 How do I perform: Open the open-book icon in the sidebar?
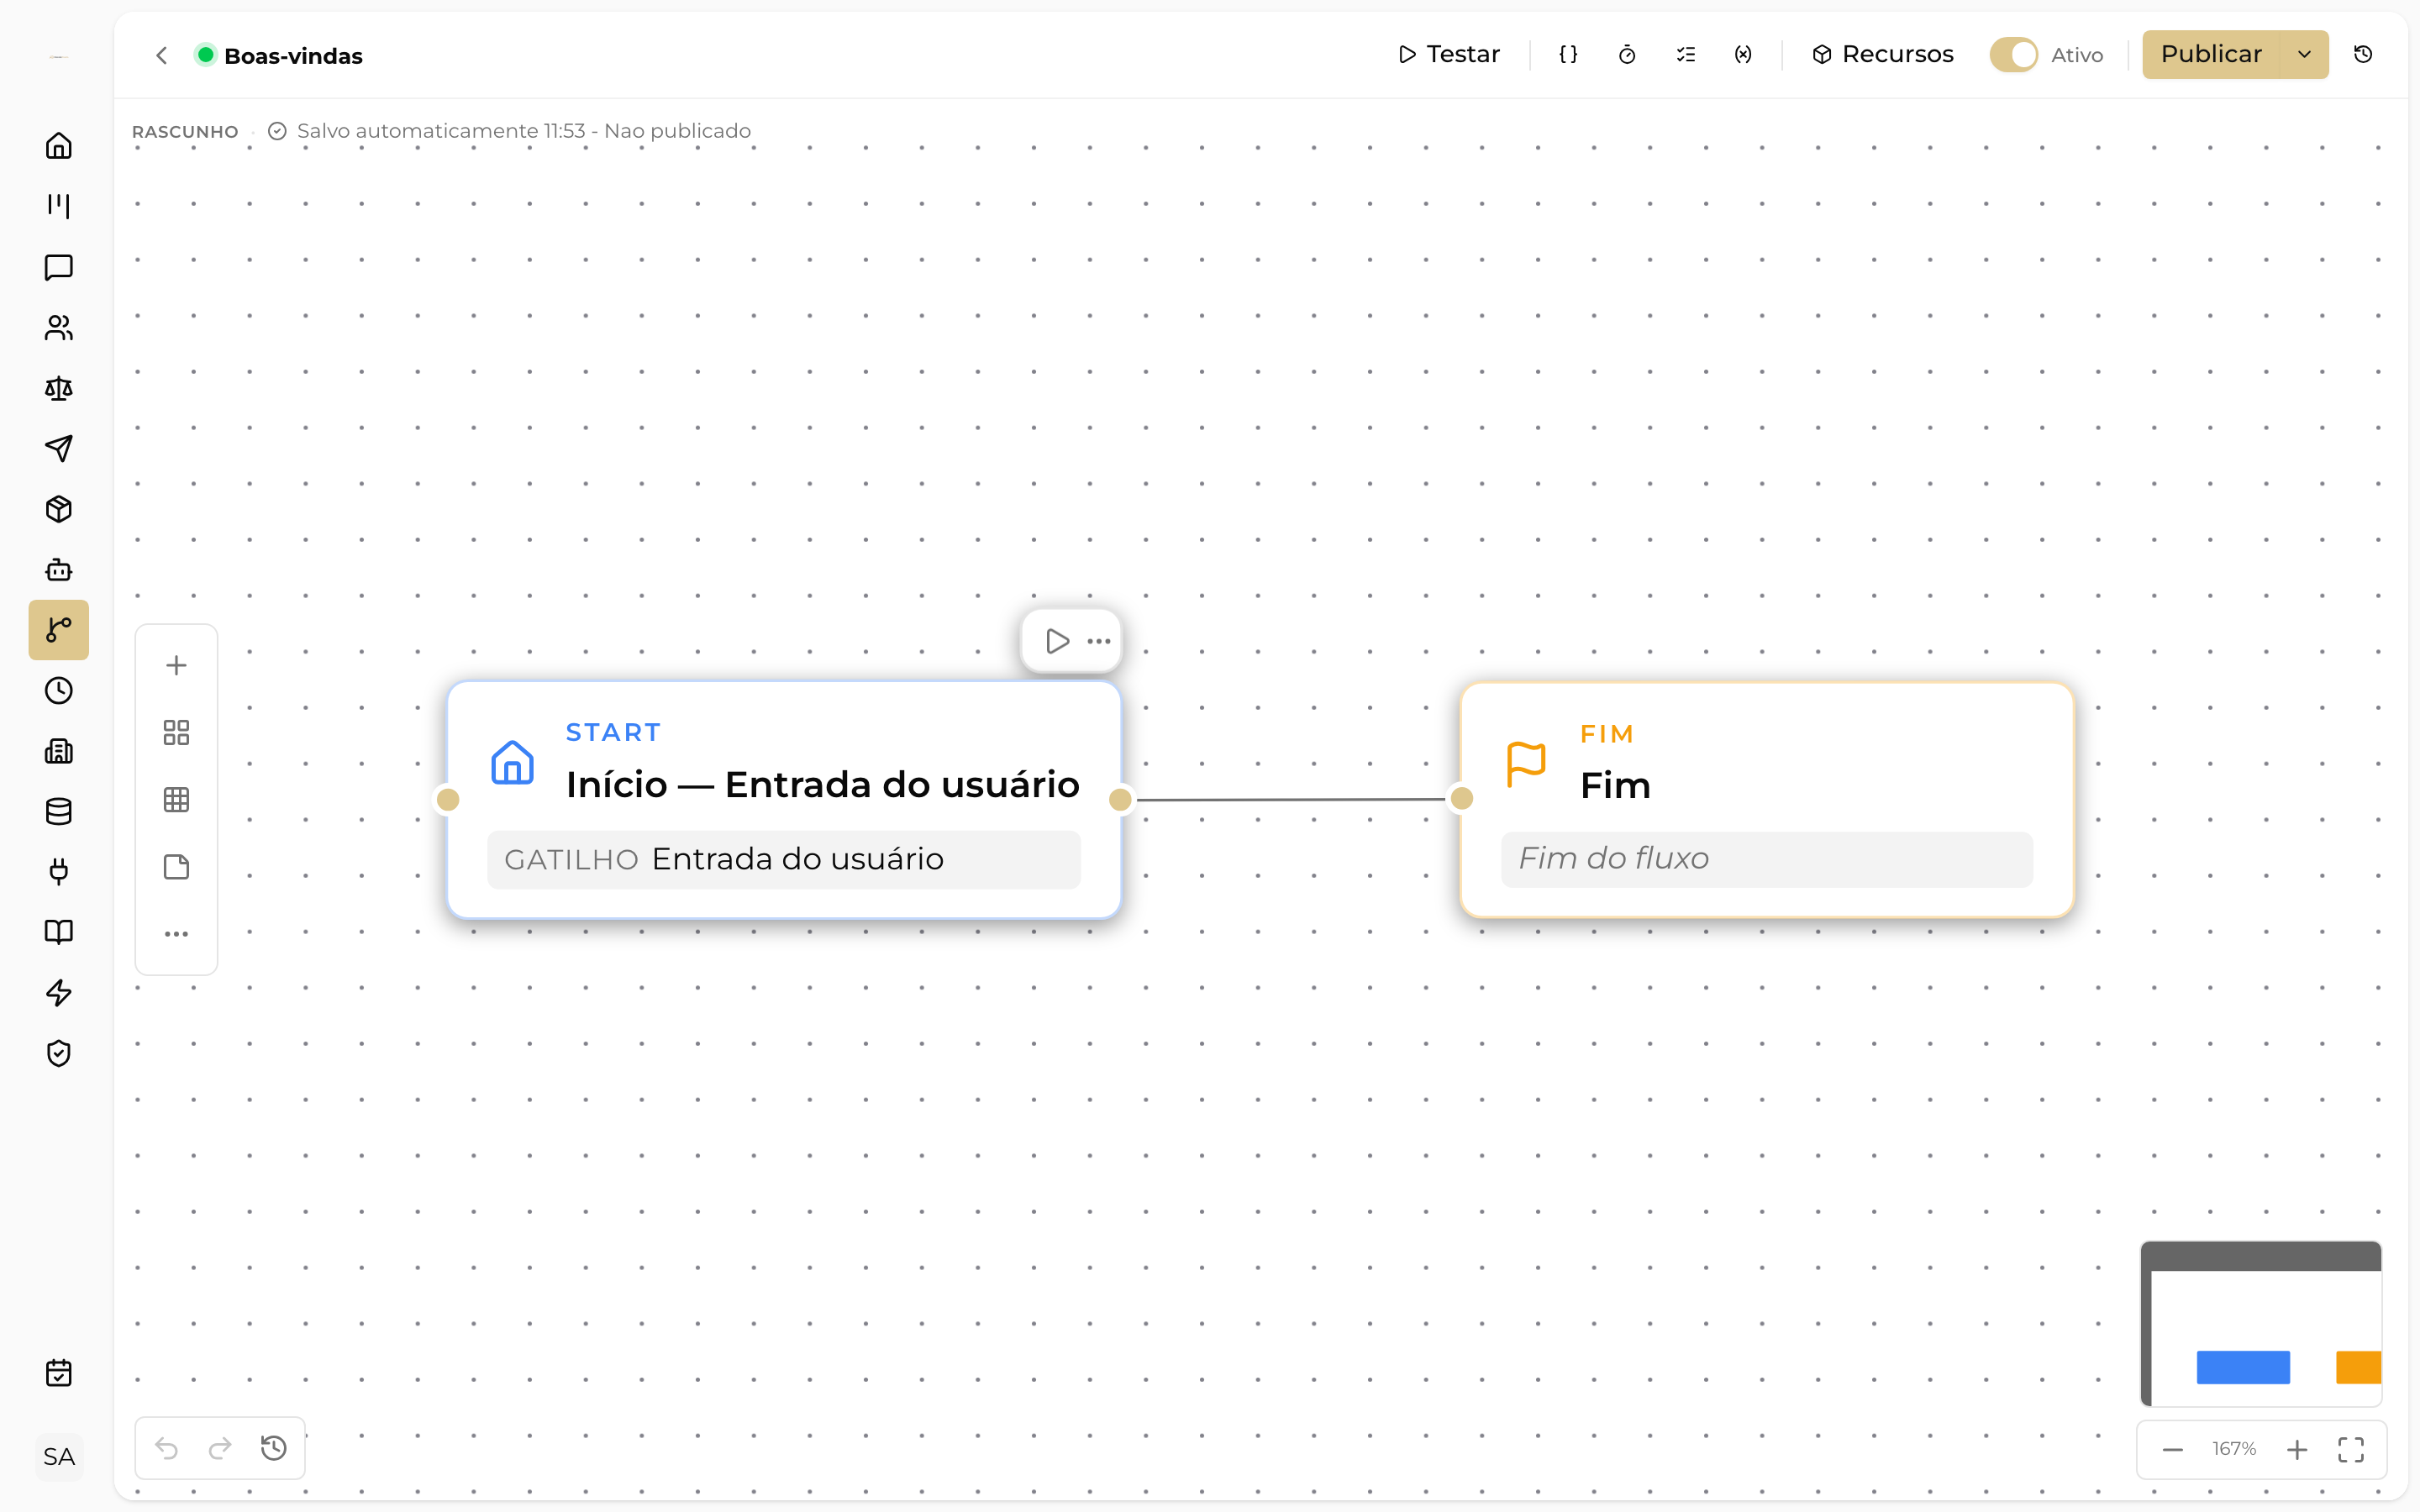coord(59,933)
